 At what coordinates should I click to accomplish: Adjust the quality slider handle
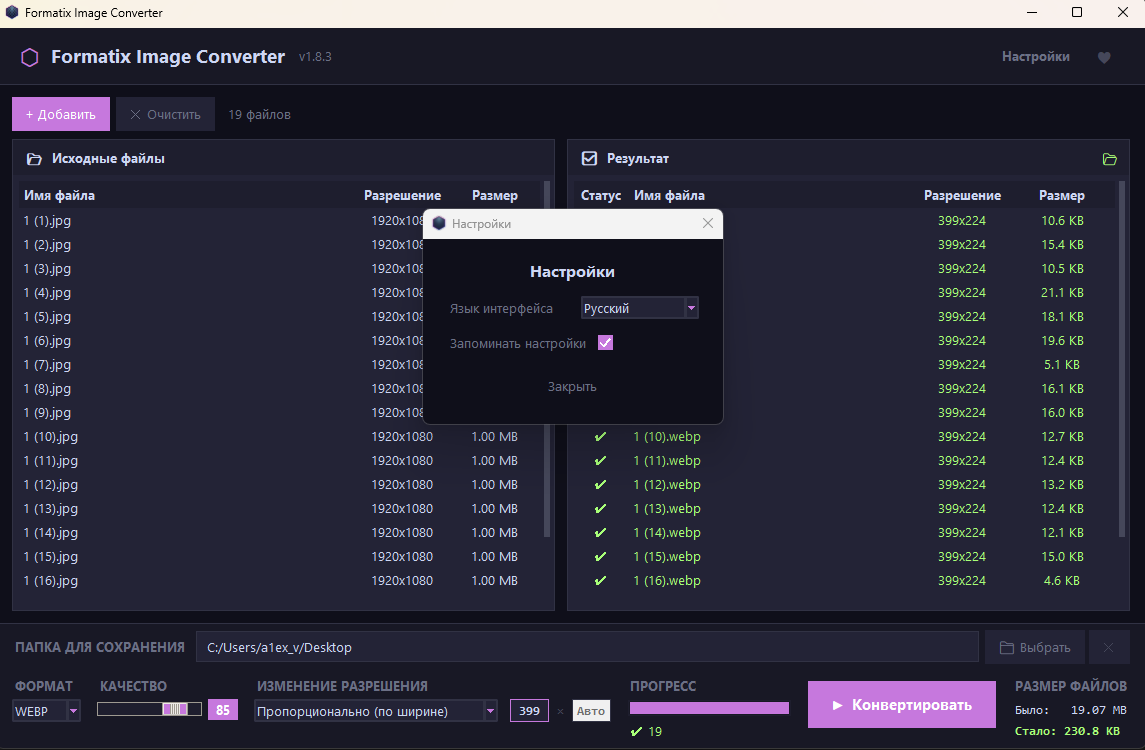pyautogui.click(x=175, y=709)
